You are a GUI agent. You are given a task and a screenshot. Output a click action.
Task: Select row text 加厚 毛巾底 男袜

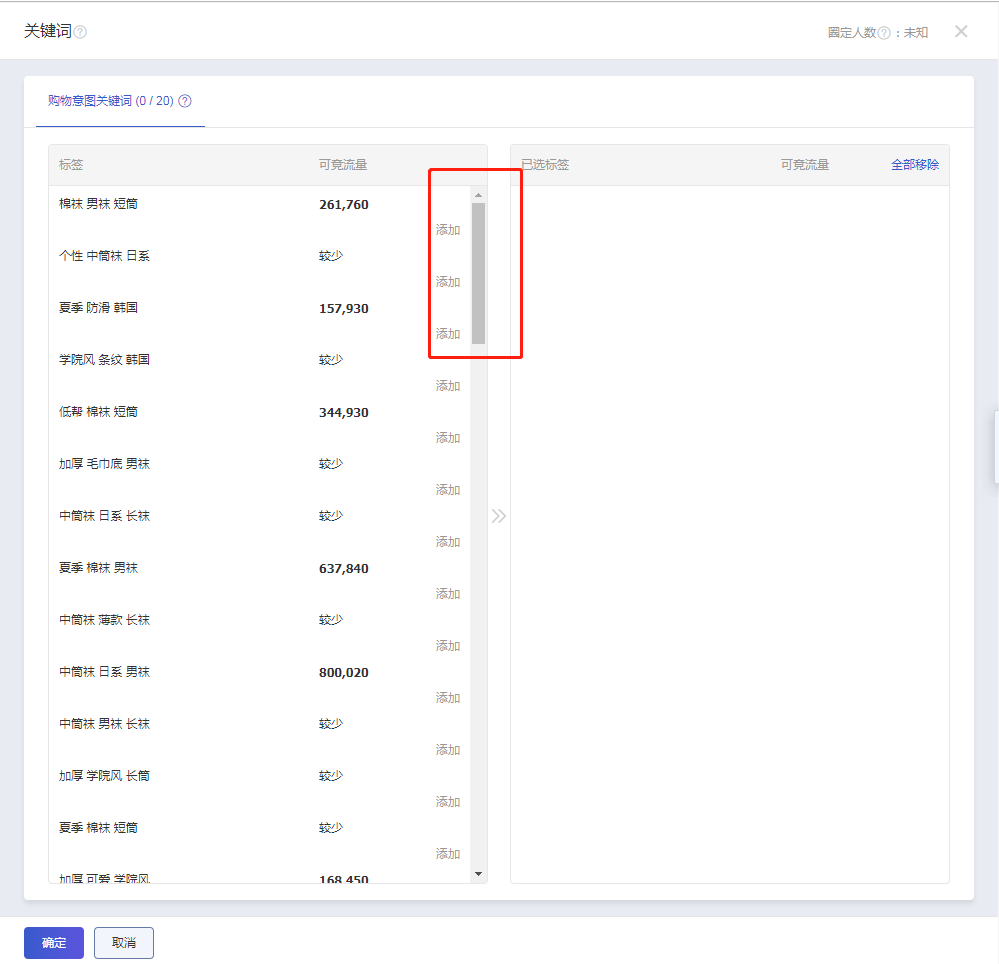click(x=104, y=464)
